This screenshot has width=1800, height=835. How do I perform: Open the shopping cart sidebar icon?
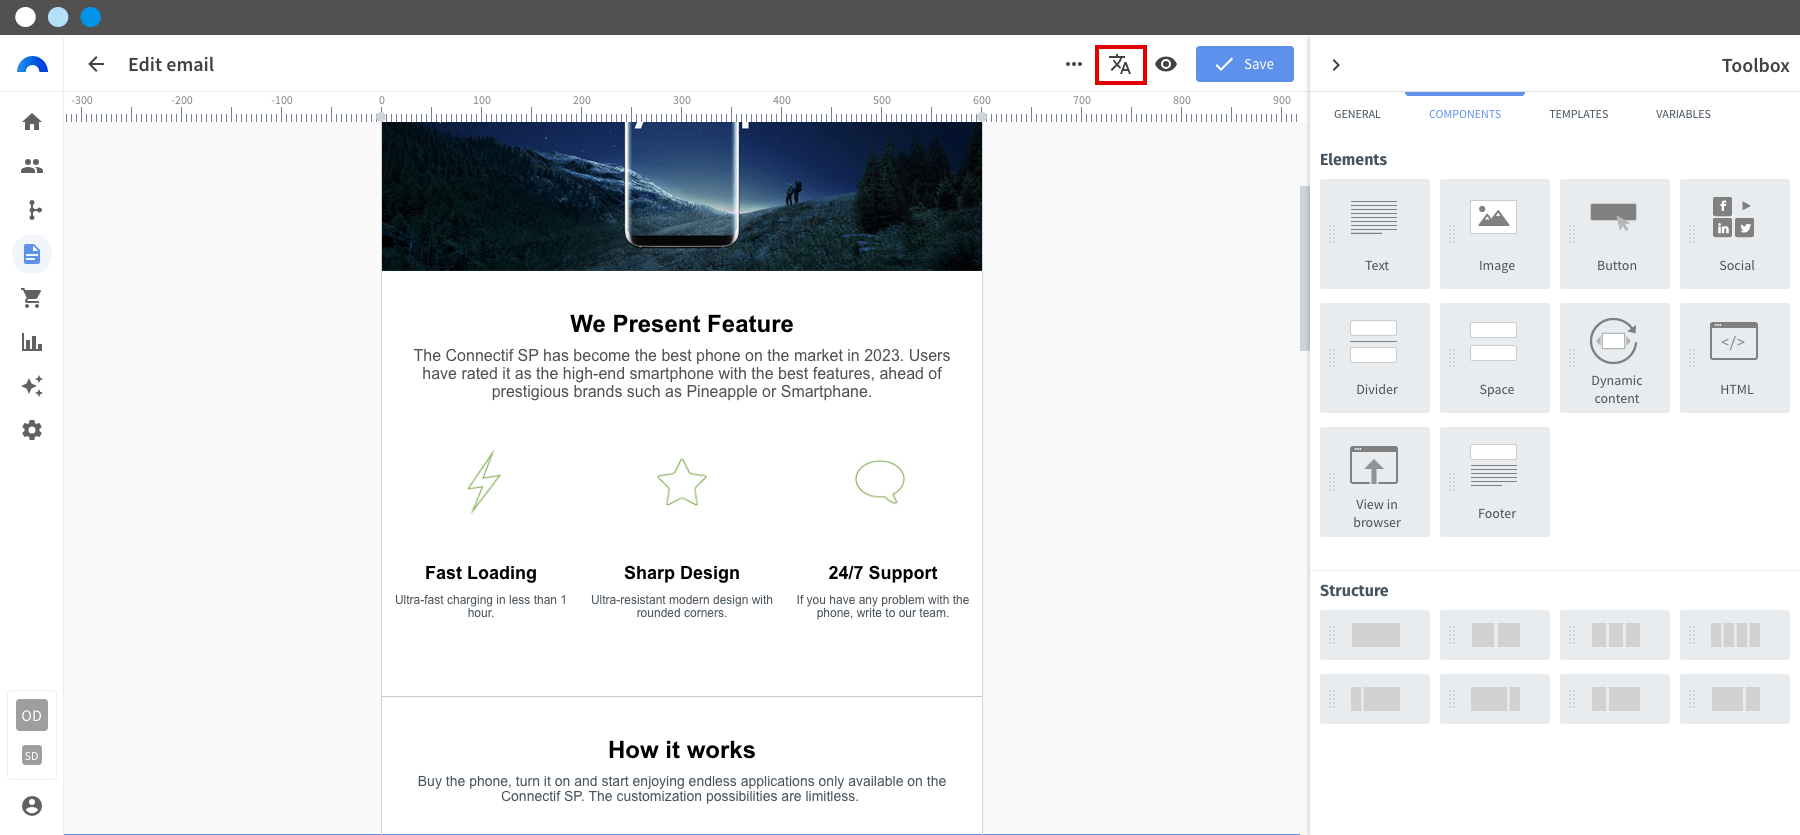(32, 298)
